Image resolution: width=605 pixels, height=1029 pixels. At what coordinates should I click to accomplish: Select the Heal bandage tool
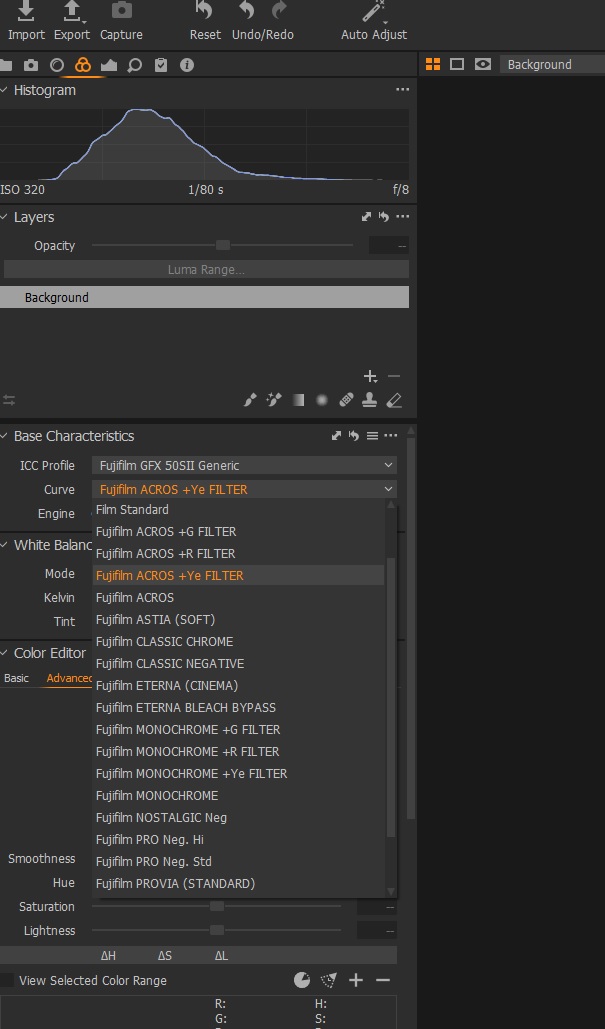click(x=346, y=400)
